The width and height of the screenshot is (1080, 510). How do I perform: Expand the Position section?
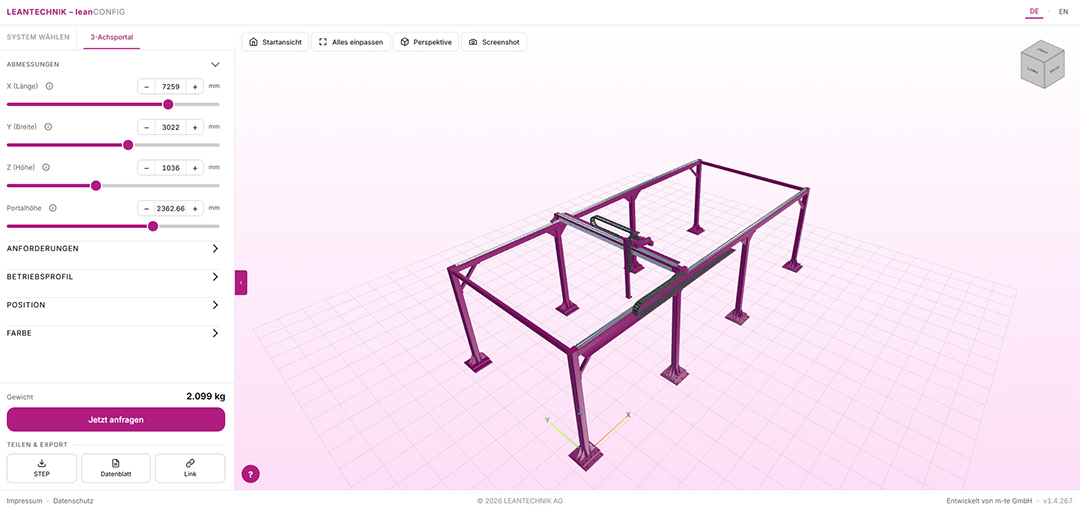tap(113, 305)
